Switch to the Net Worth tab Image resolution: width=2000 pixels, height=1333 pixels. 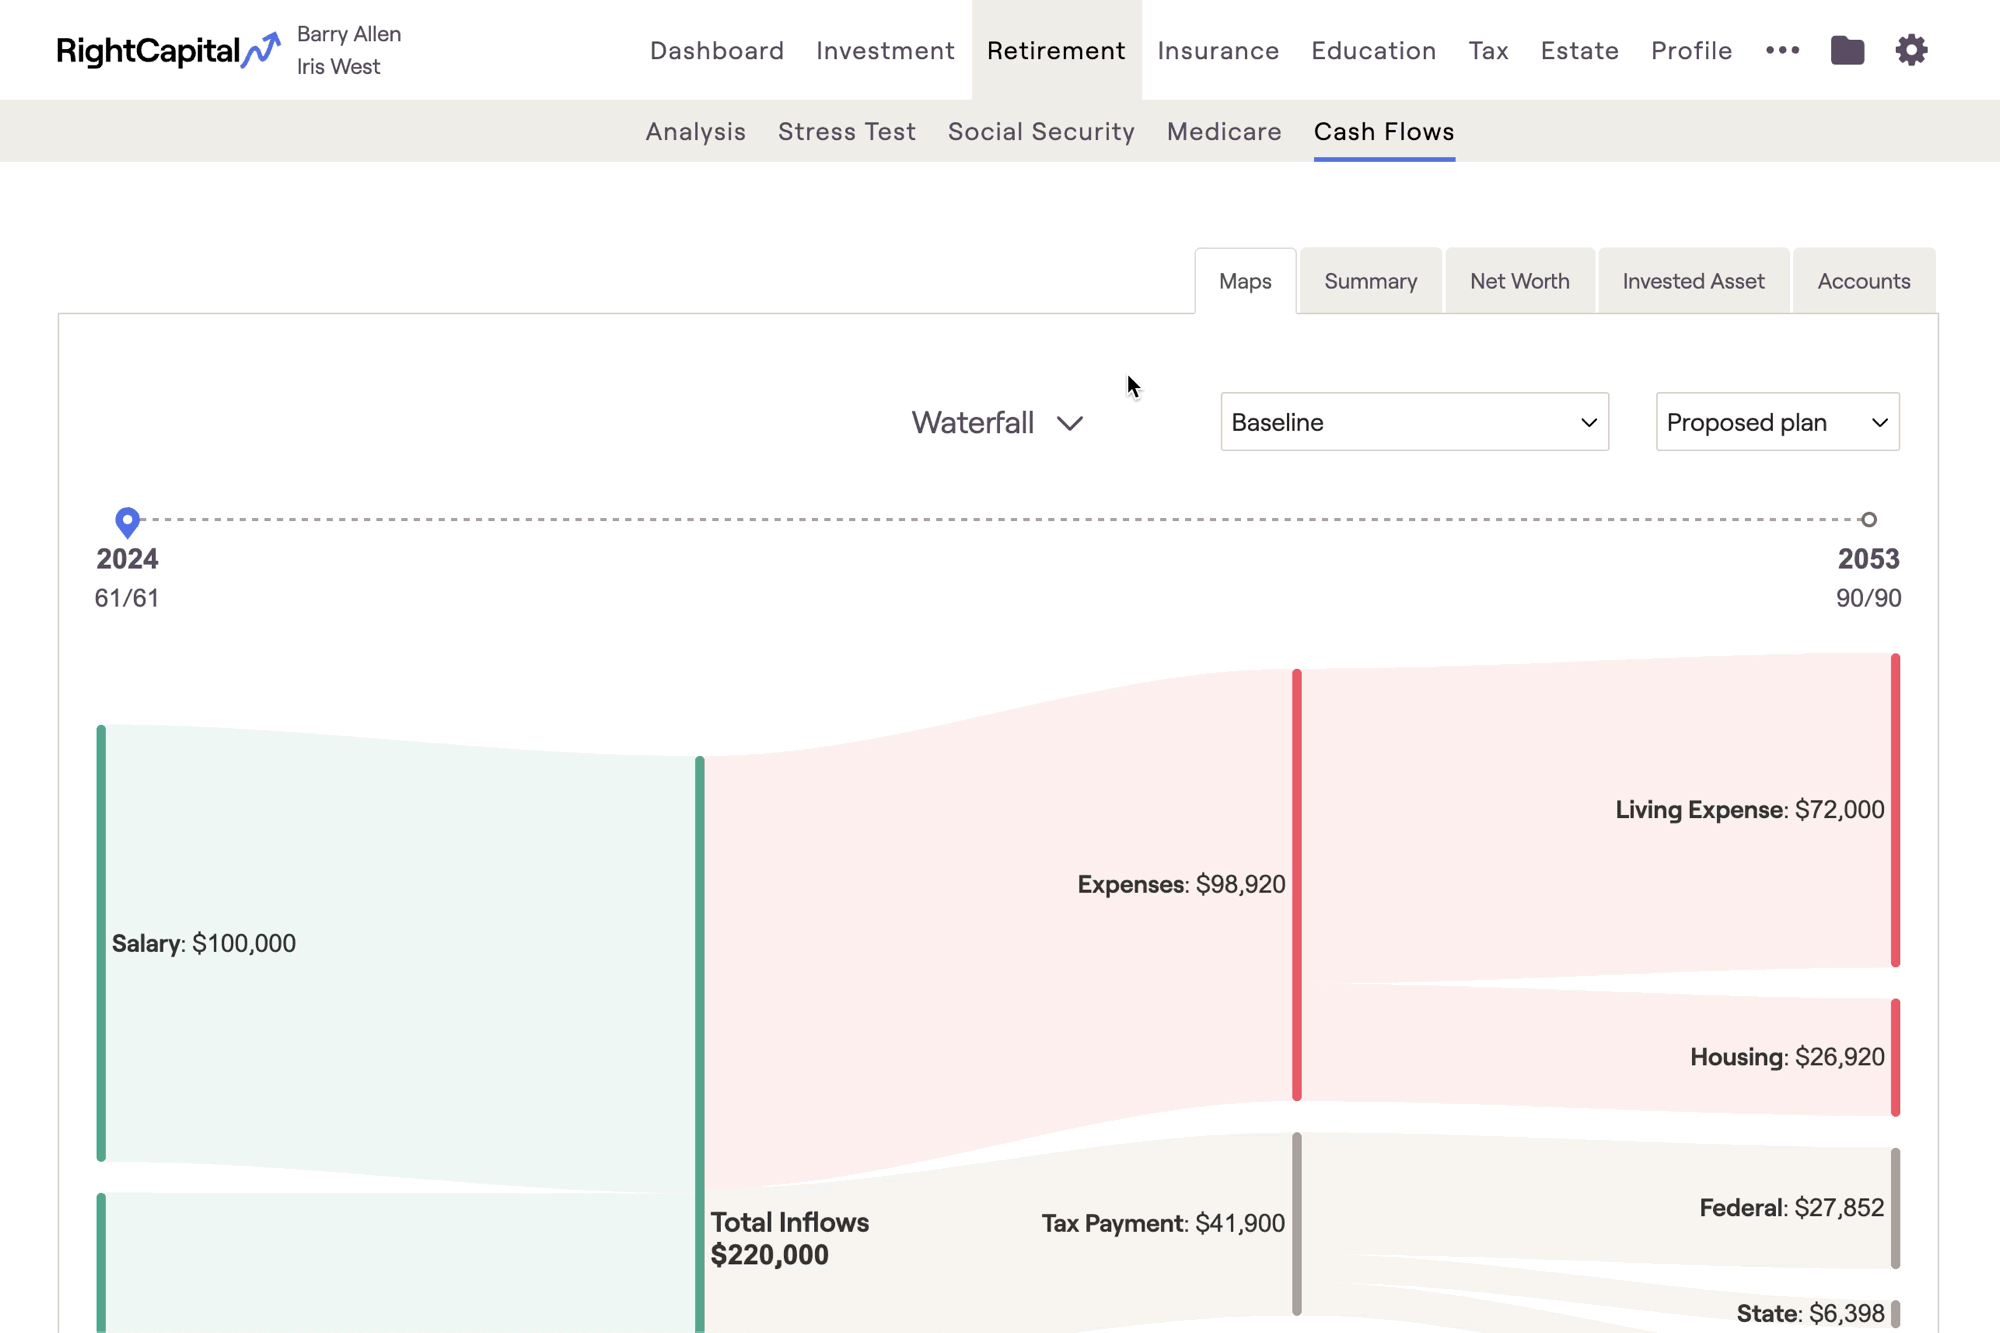pos(1519,281)
